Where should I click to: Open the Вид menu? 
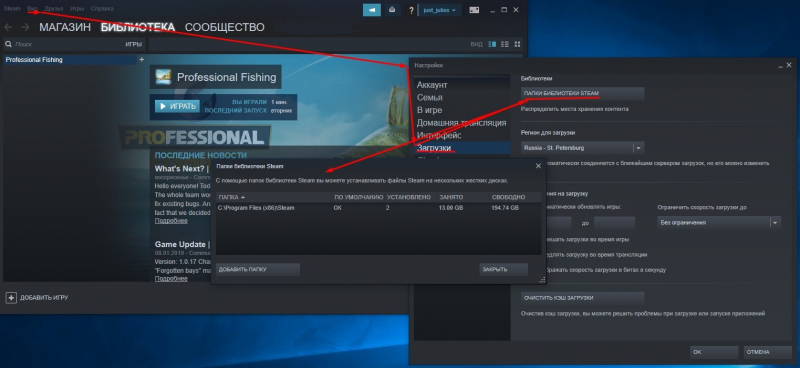(x=33, y=9)
